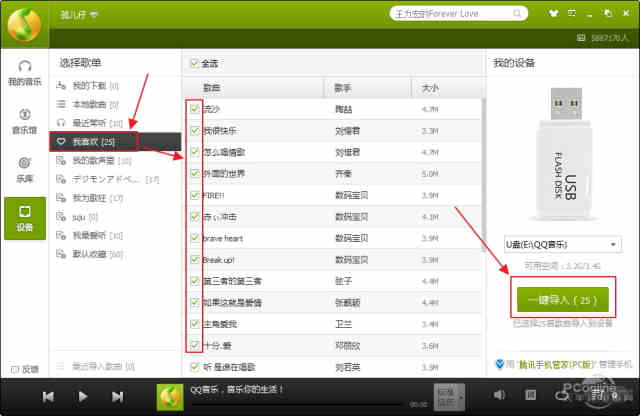The width and height of the screenshot is (640, 416).
Task: Open the 最近导入歌曲 entry at the bottom of the list
Action: coord(96,366)
